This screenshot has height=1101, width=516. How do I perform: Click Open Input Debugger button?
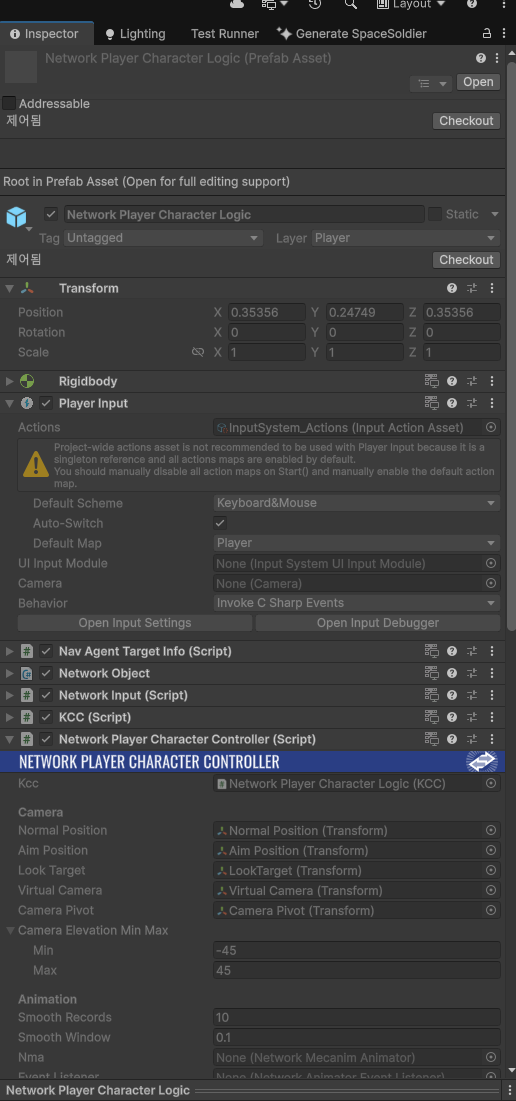(x=378, y=623)
